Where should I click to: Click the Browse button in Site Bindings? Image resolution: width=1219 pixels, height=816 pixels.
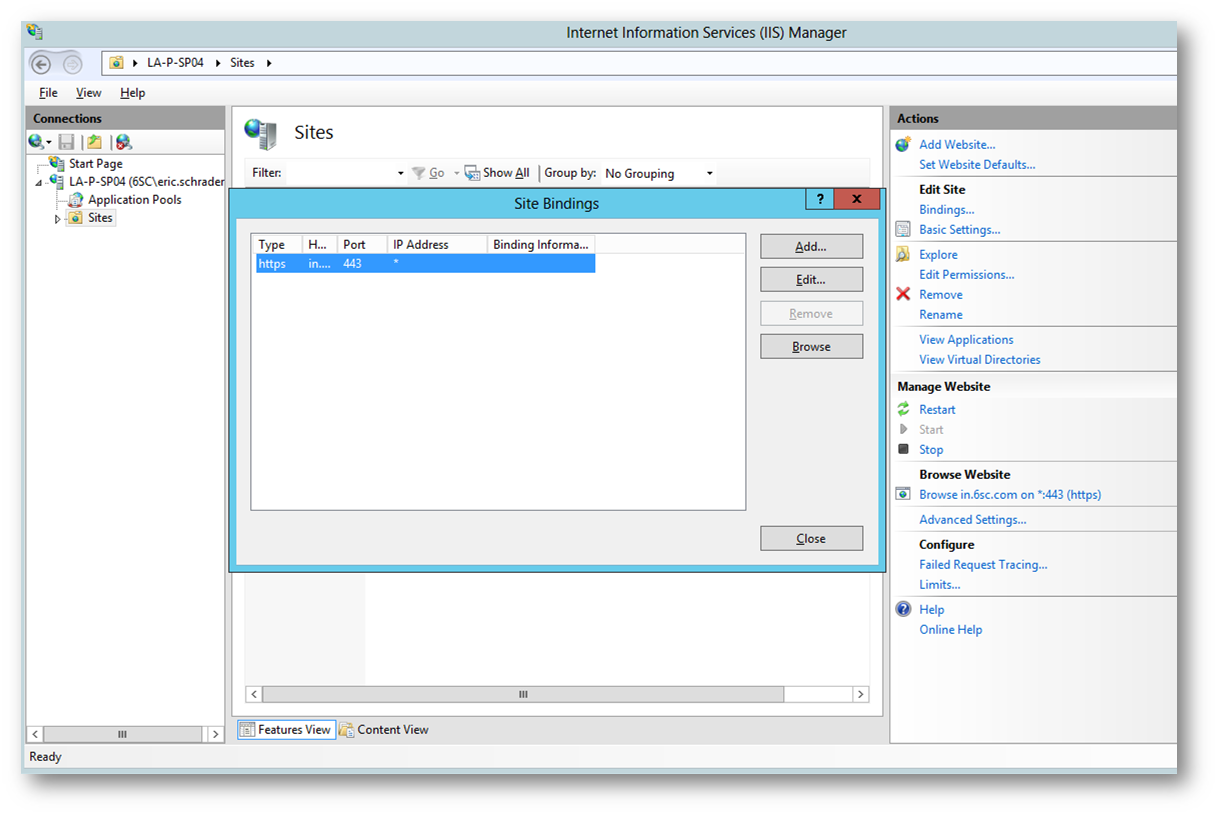pyautogui.click(x=811, y=346)
